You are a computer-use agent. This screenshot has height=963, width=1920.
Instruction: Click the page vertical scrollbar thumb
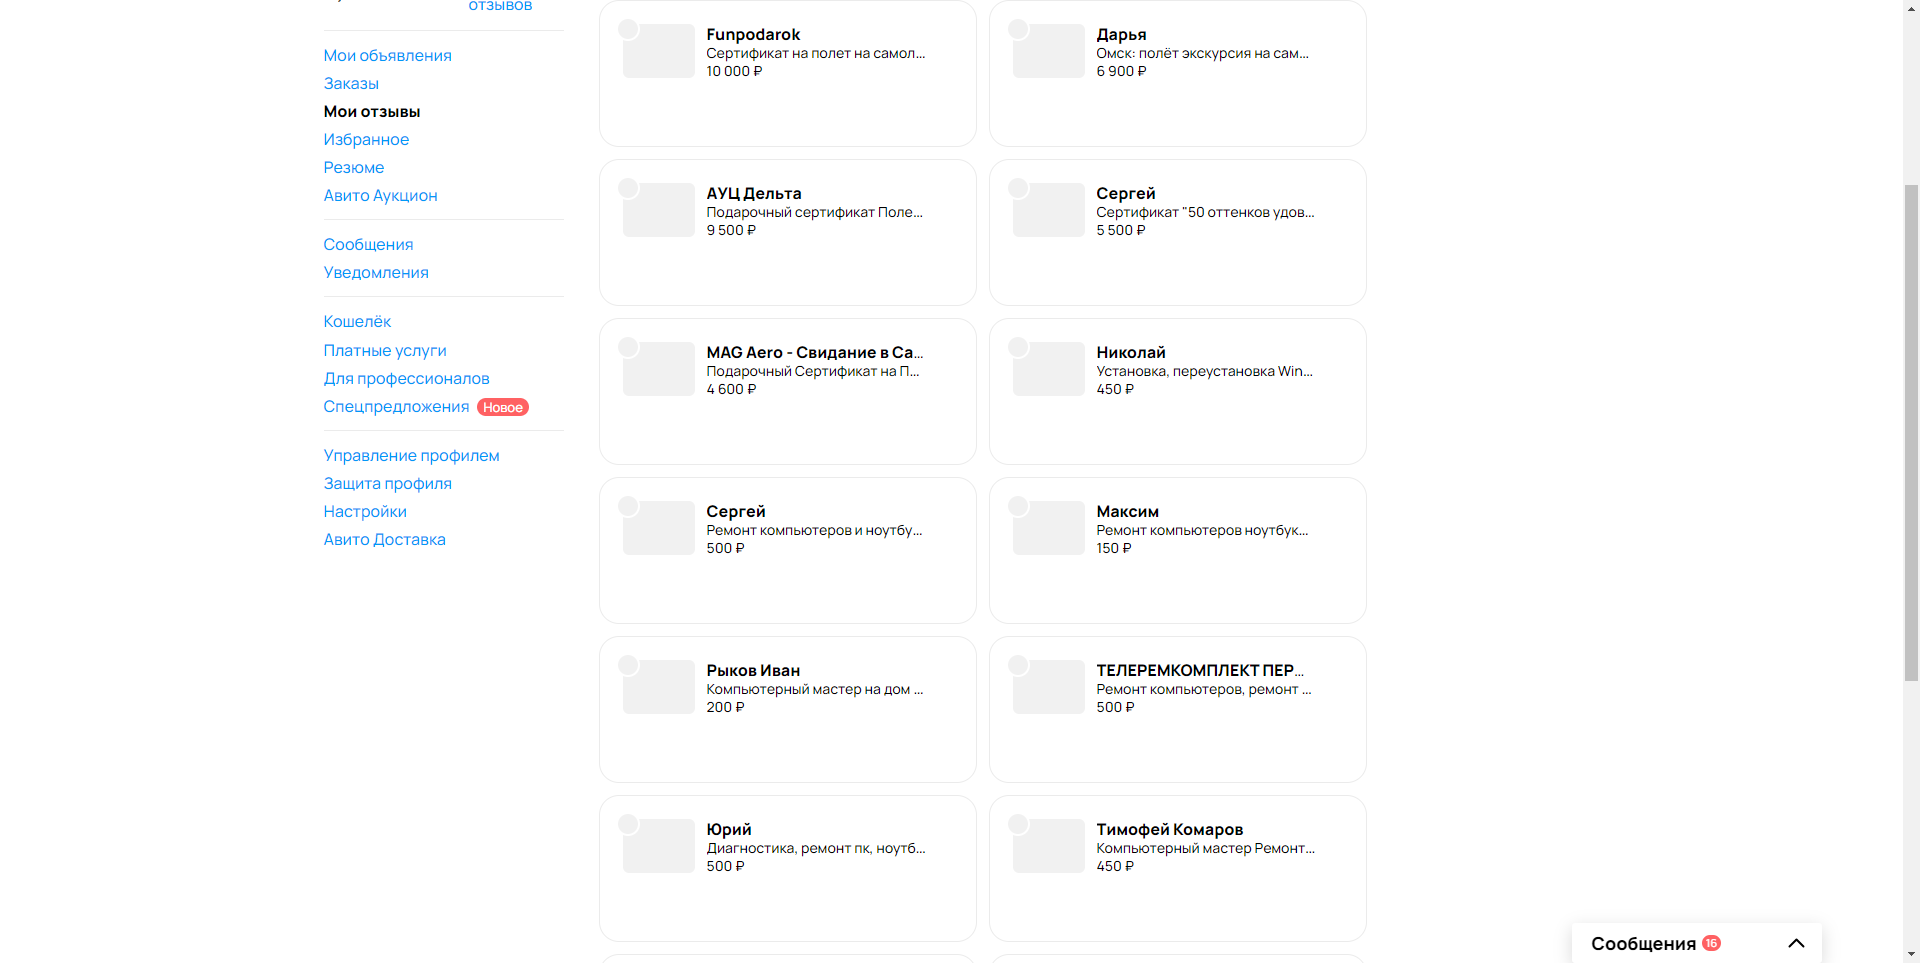click(x=1911, y=432)
